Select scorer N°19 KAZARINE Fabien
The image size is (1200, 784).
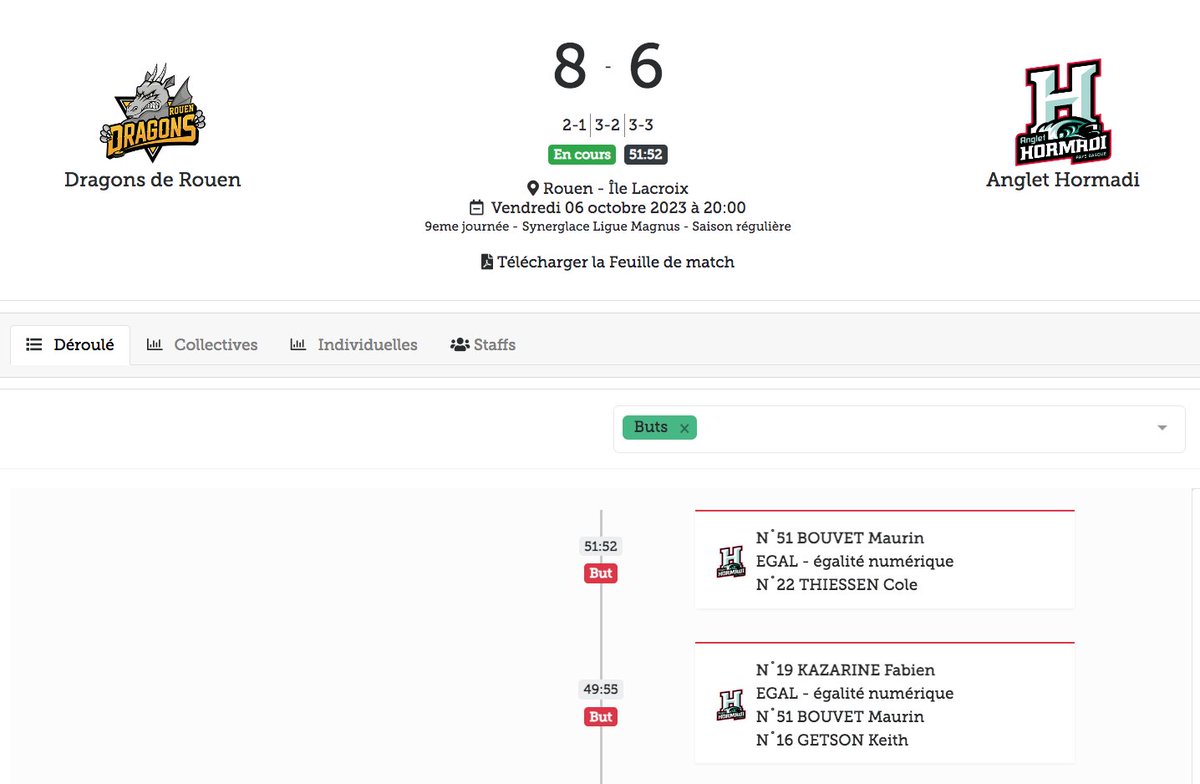click(x=846, y=670)
